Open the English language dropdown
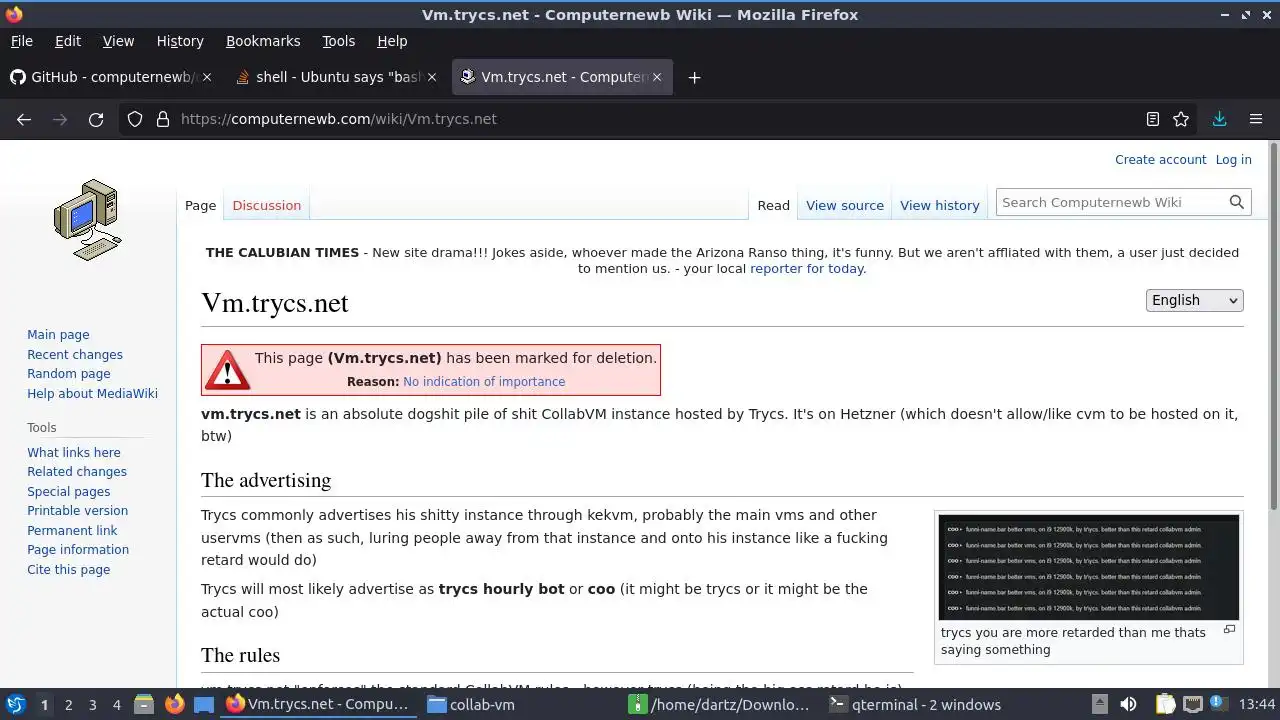 [x=1194, y=300]
